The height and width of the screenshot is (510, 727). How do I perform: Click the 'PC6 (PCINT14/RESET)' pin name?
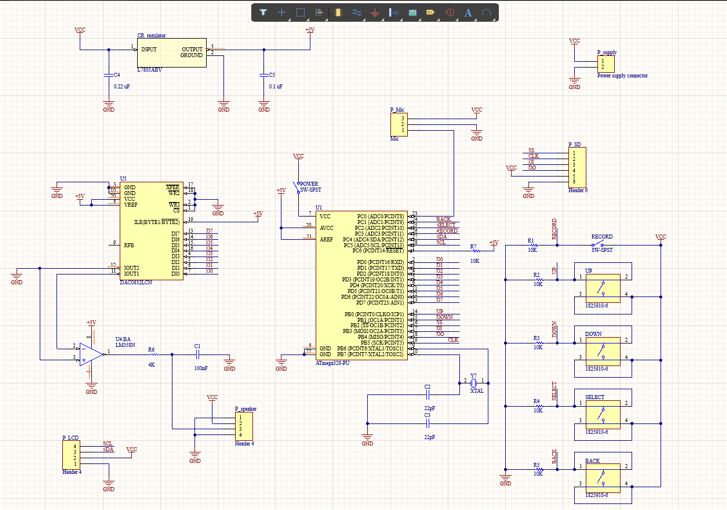(378, 250)
